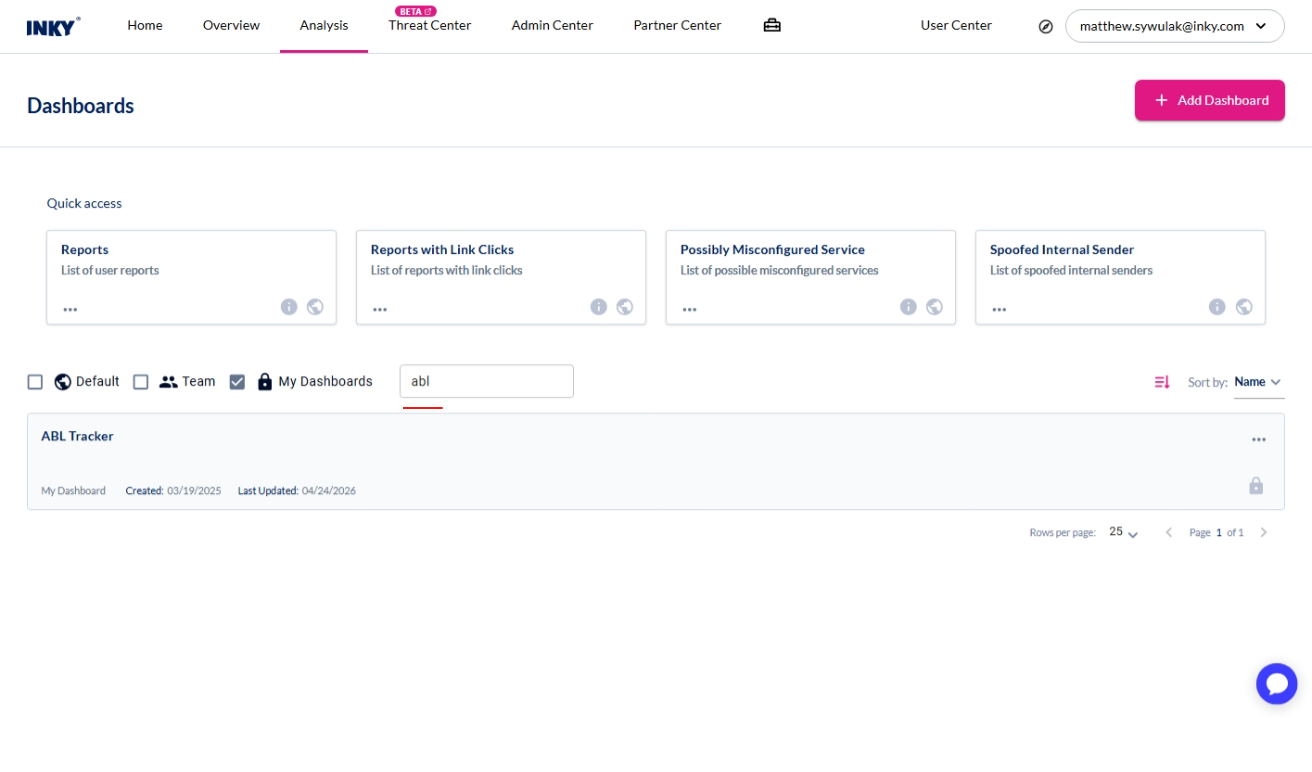
Task: Click the Last Updated 04/24/2026 text
Action: tap(297, 491)
